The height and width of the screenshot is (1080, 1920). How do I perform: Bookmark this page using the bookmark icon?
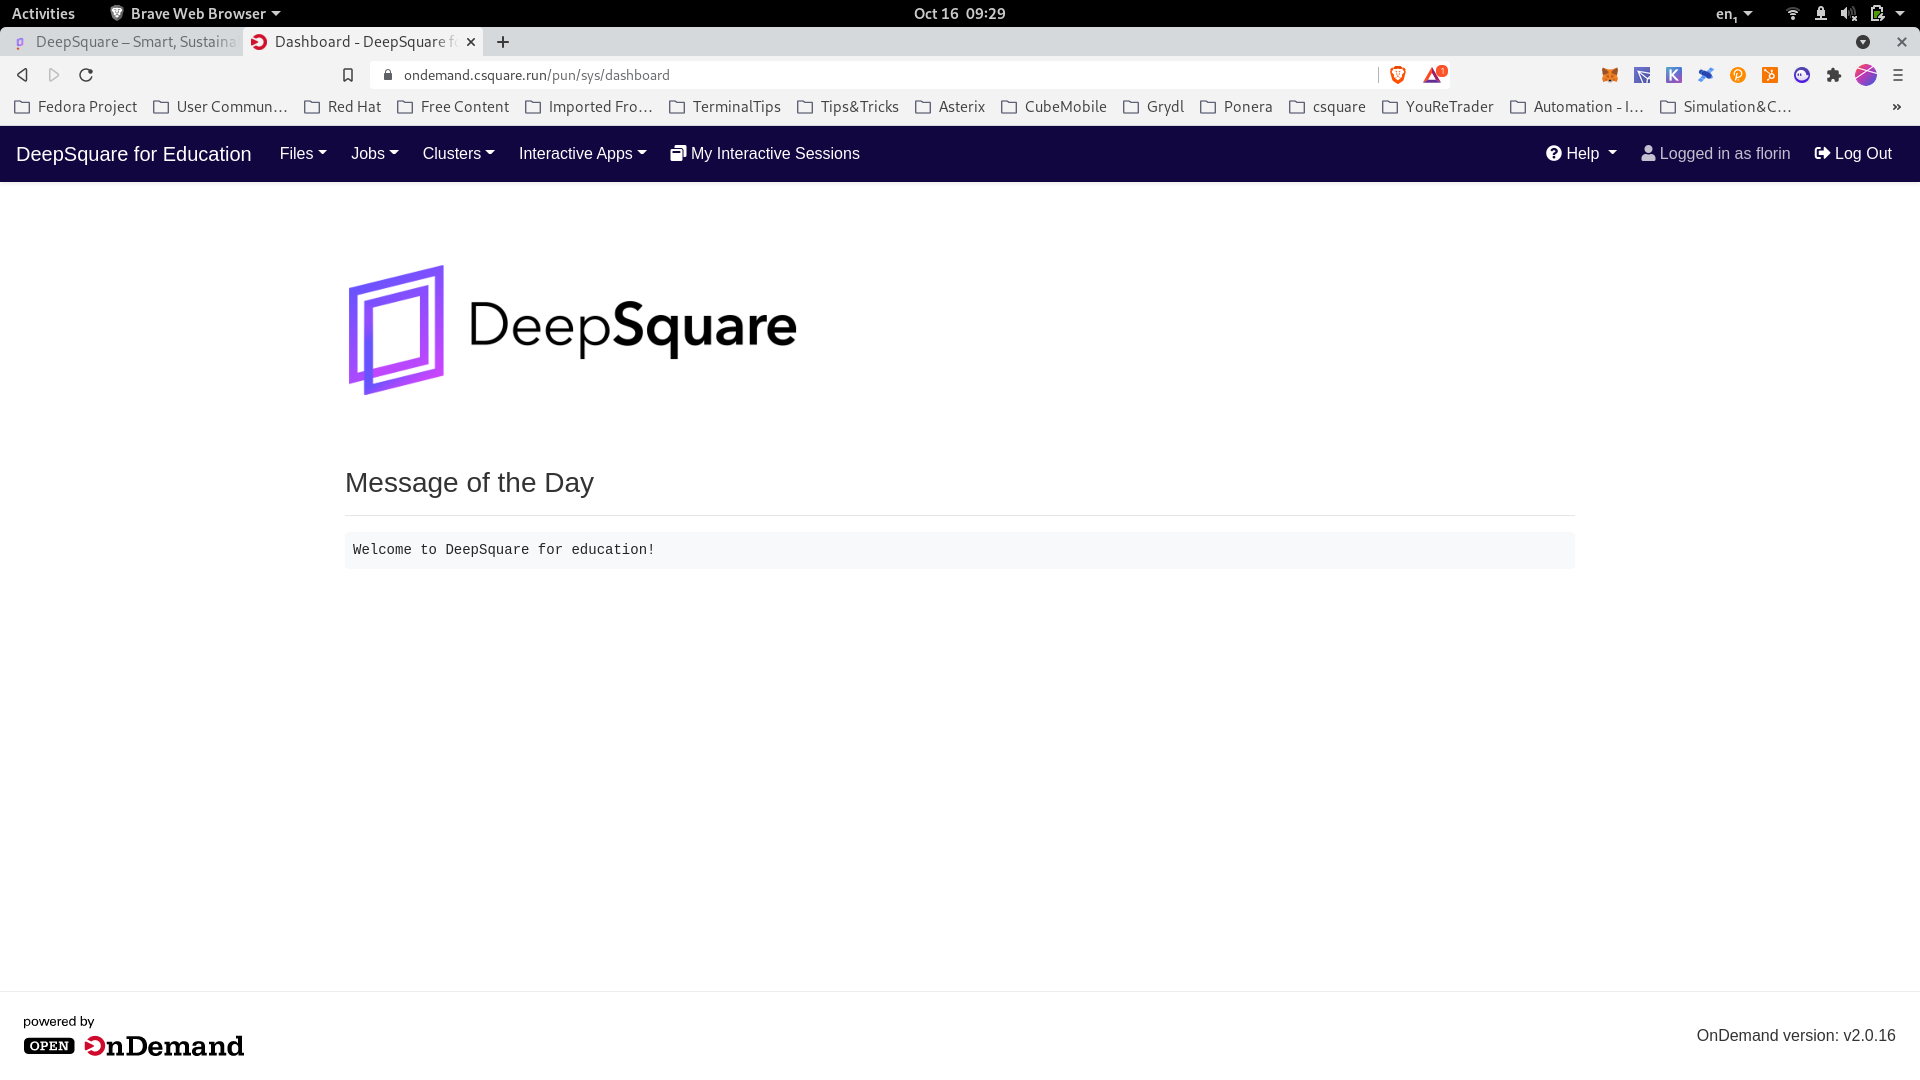click(348, 75)
